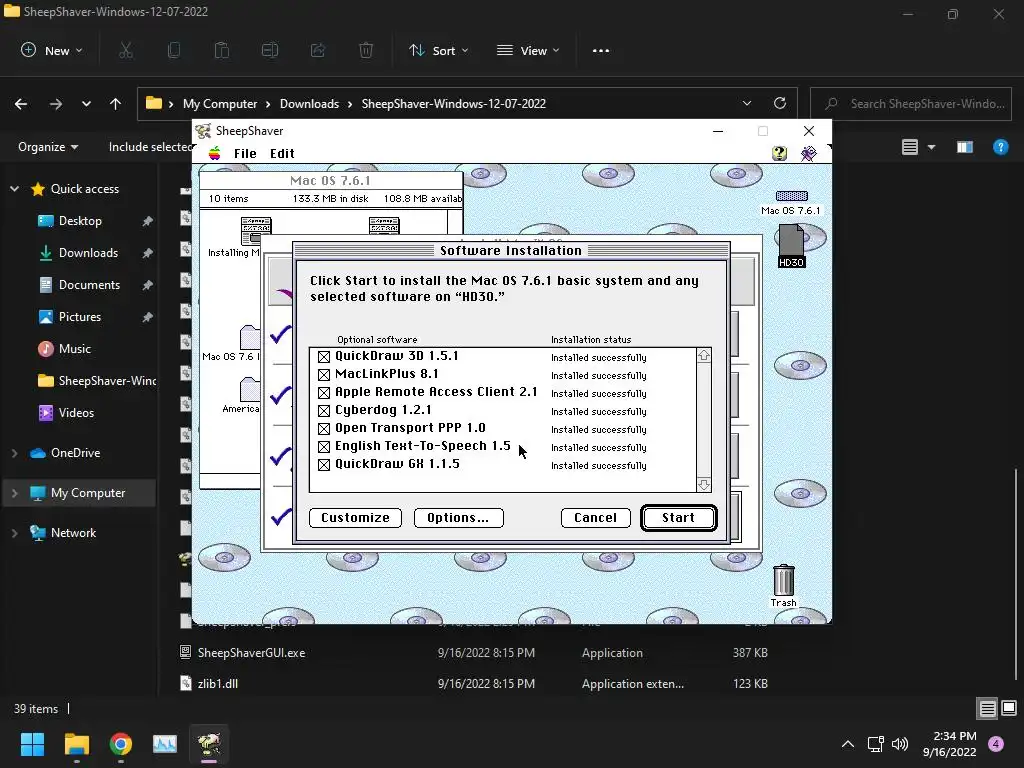Click the Options... button

click(458, 518)
